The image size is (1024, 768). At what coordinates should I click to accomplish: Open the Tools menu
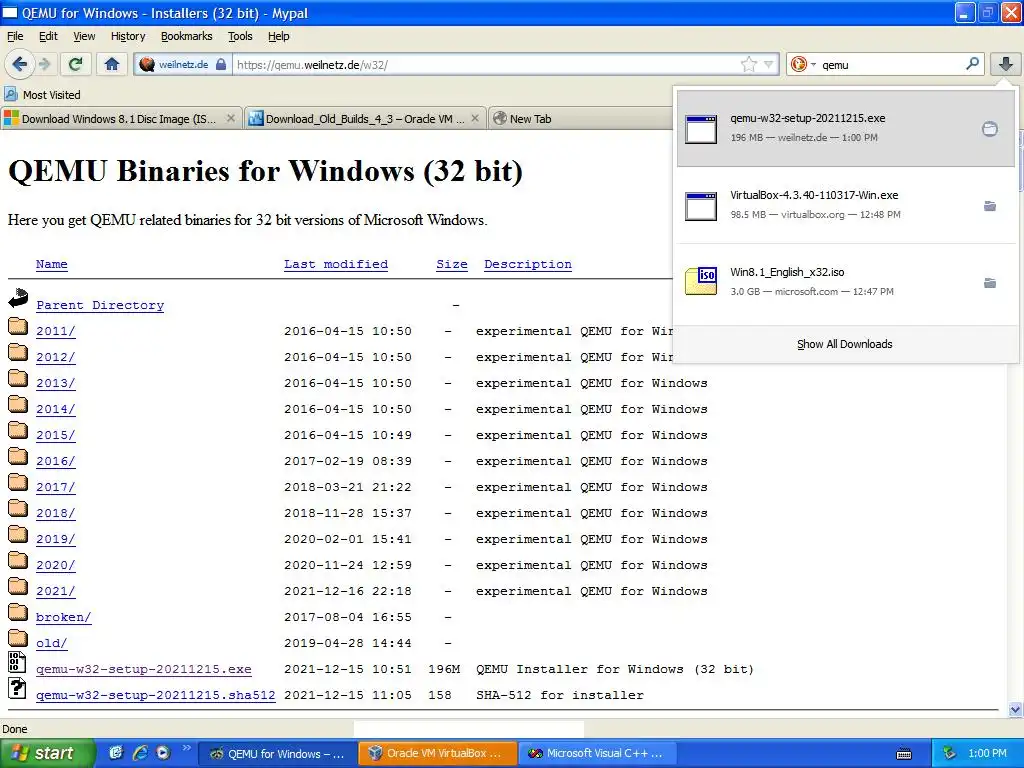click(x=240, y=36)
